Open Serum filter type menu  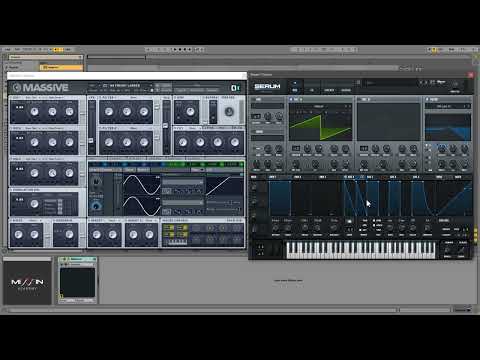pos(444,106)
